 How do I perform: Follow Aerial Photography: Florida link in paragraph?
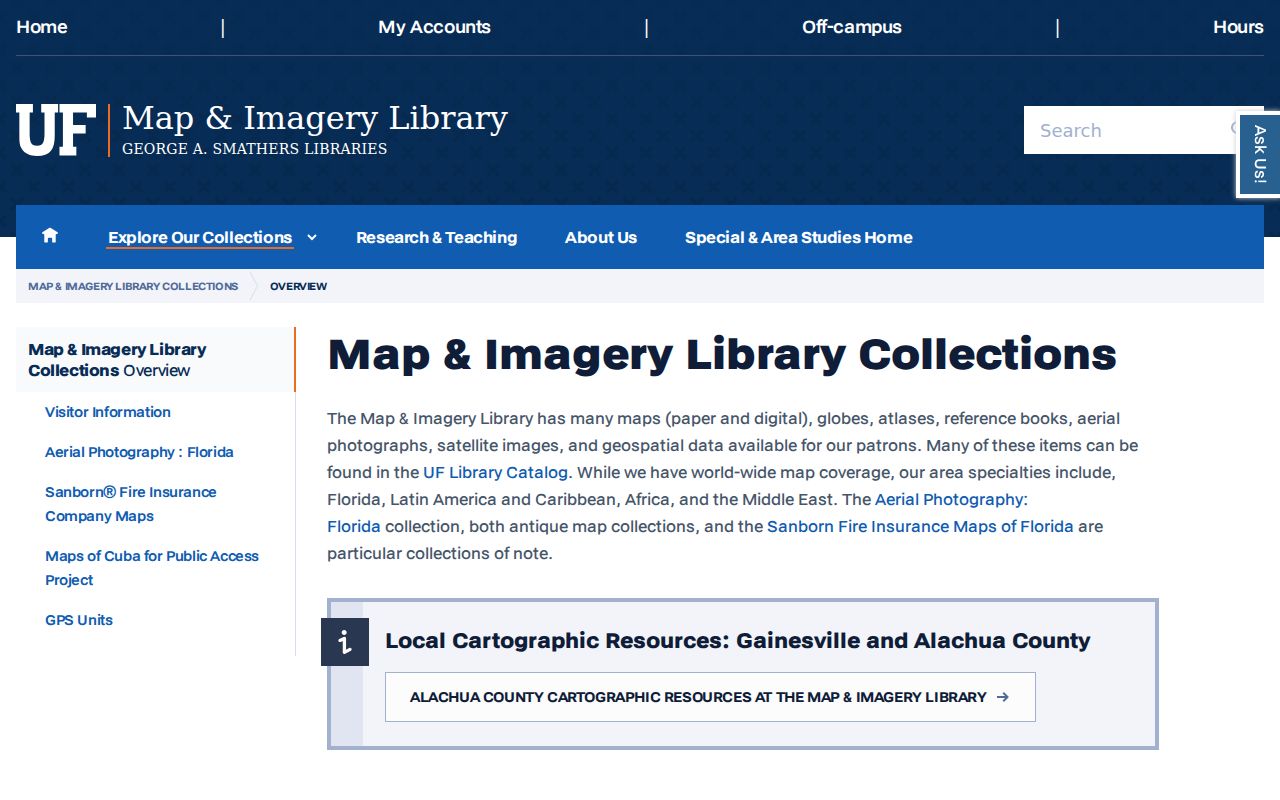coord(951,499)
